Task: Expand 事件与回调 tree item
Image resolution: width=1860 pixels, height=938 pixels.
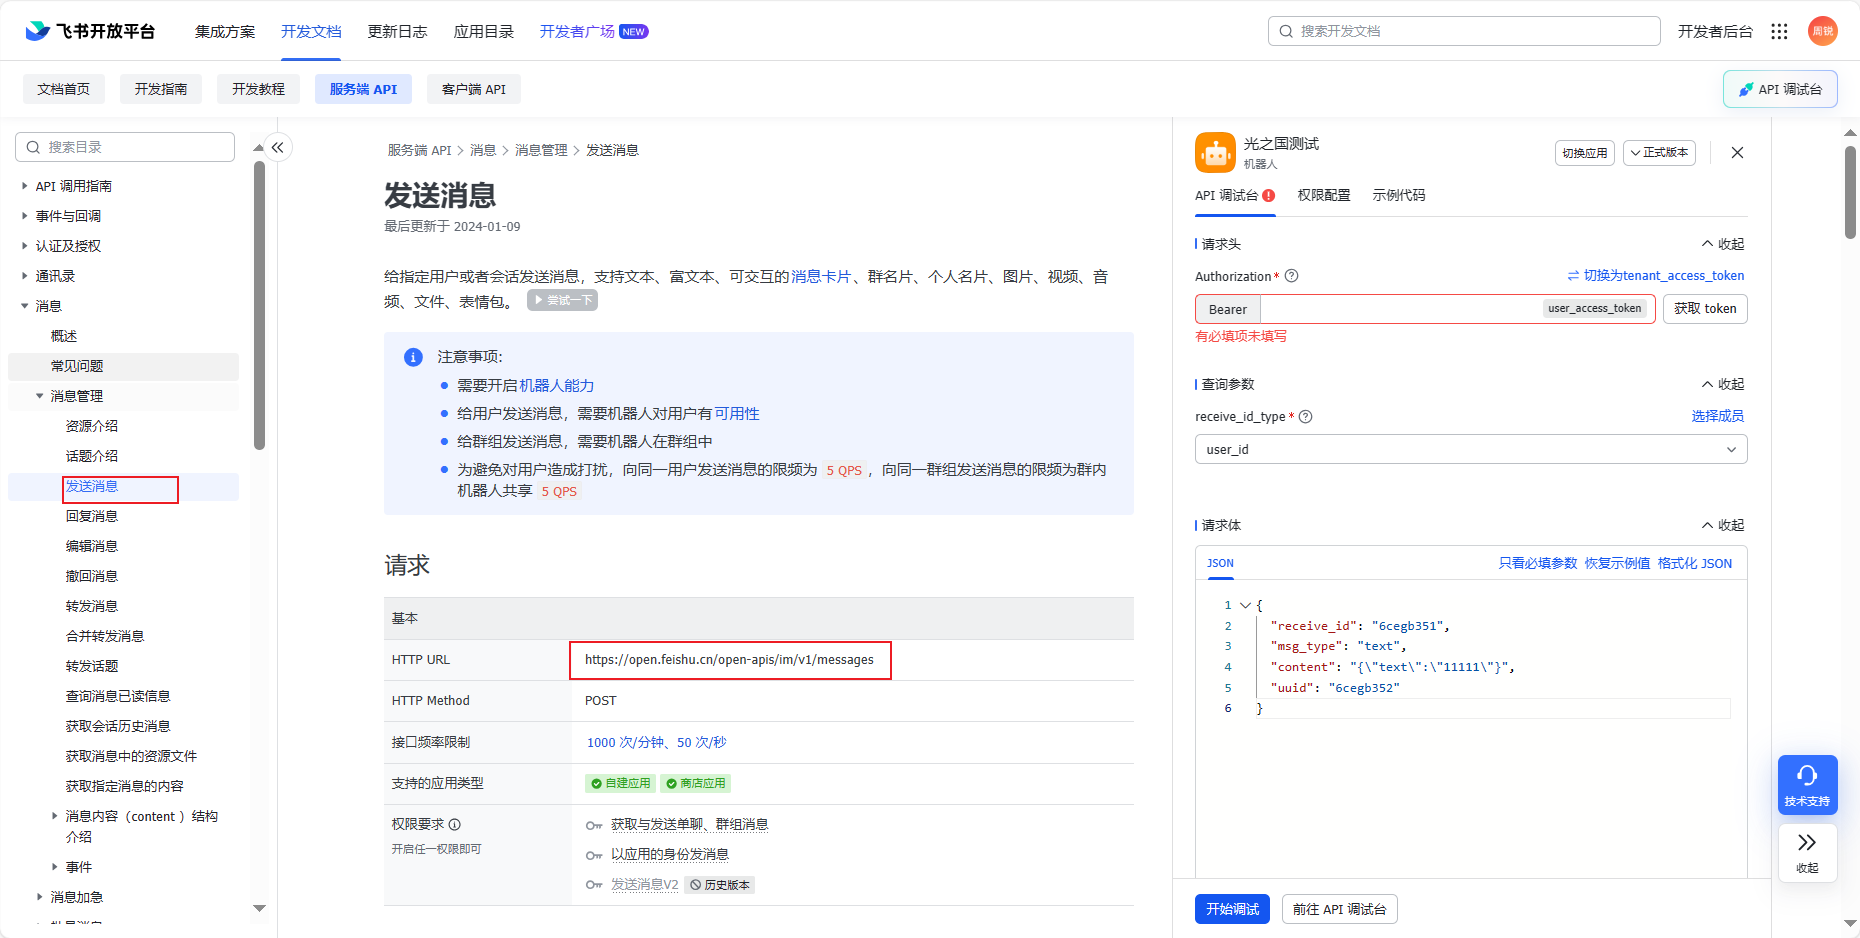Action: (x=25, y=216)
